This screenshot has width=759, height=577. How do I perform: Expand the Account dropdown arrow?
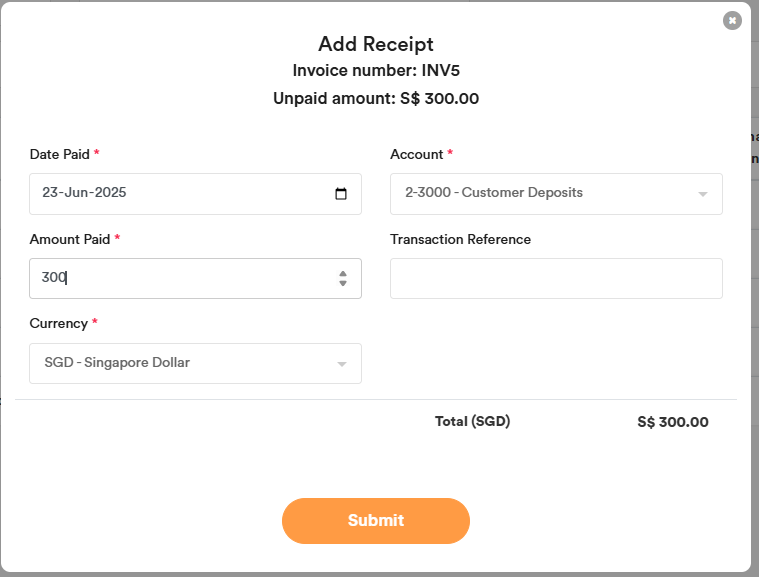(702, 194)
